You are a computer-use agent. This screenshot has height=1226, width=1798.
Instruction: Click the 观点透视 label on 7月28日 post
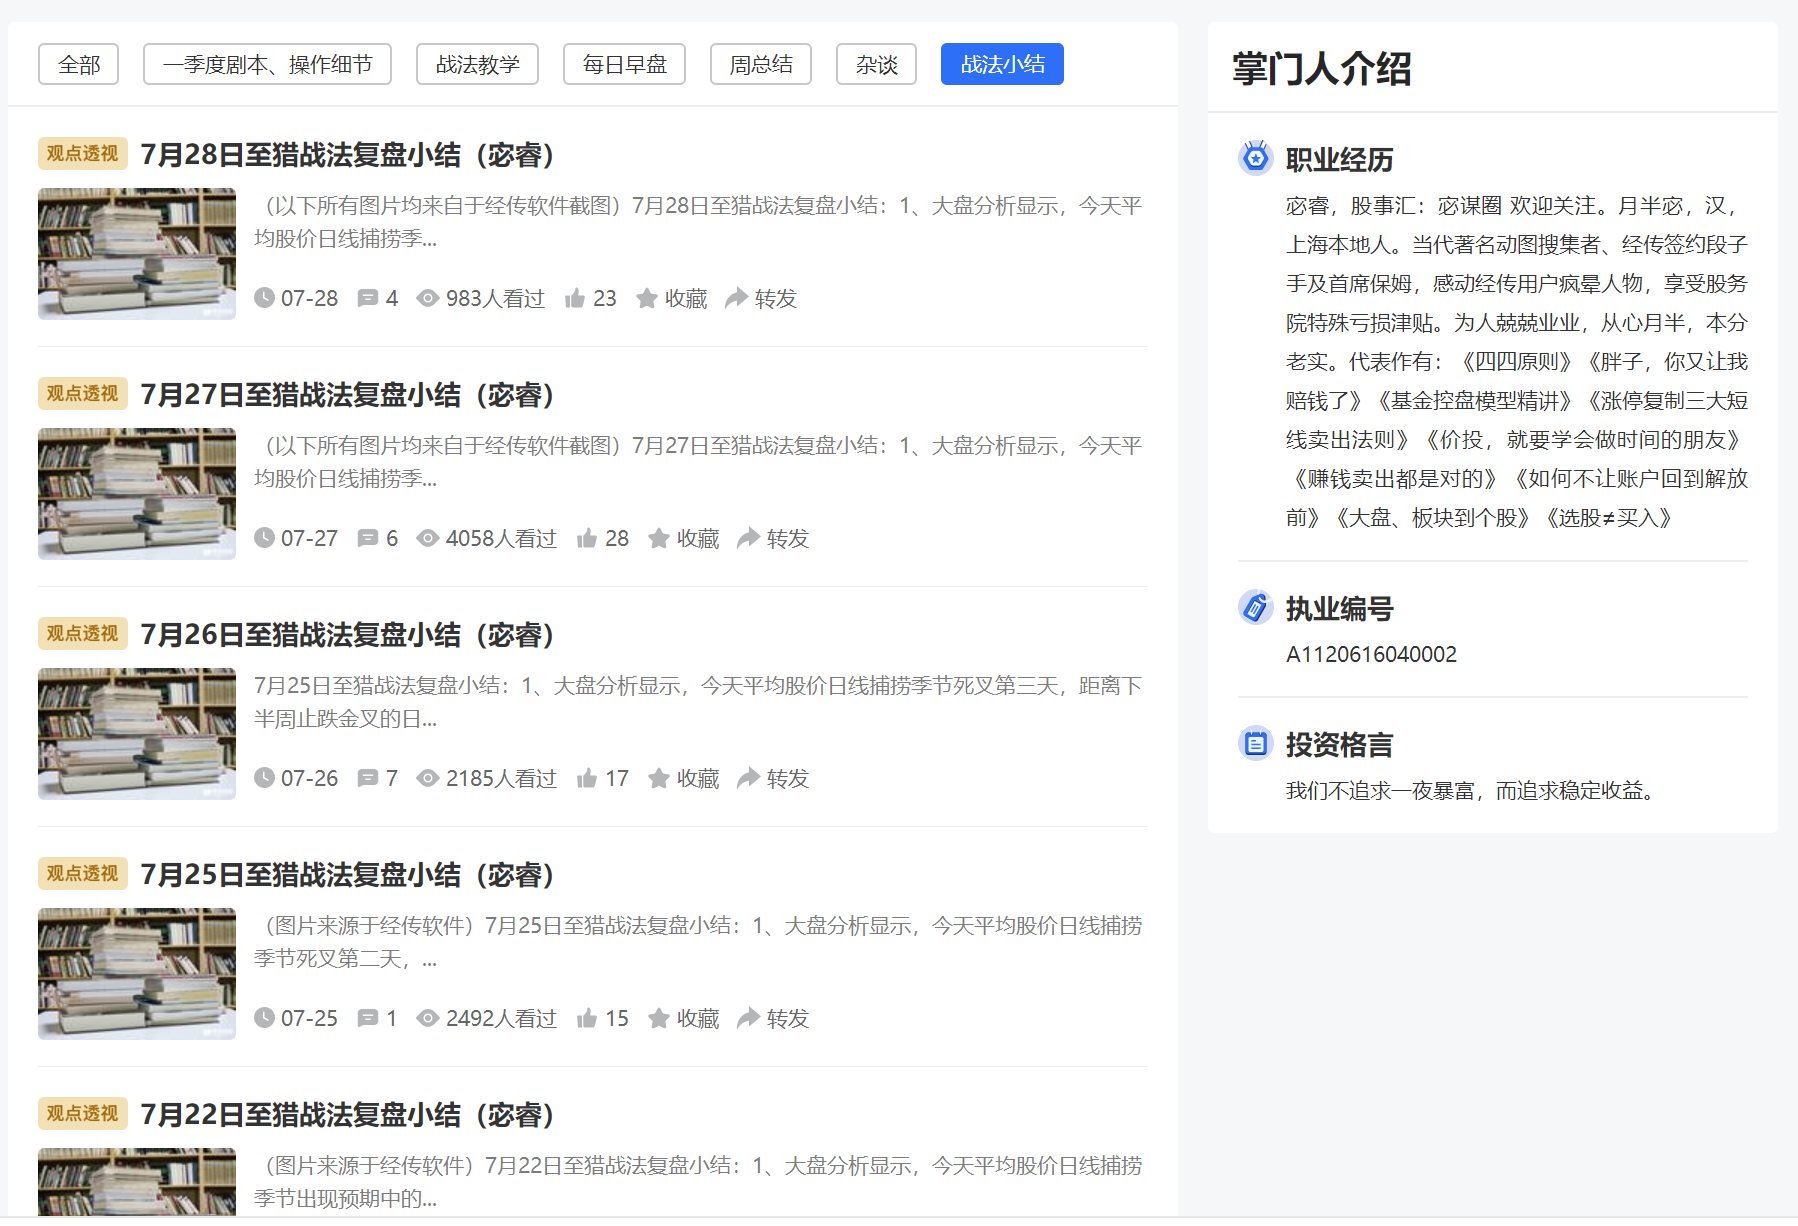[83, 154]
